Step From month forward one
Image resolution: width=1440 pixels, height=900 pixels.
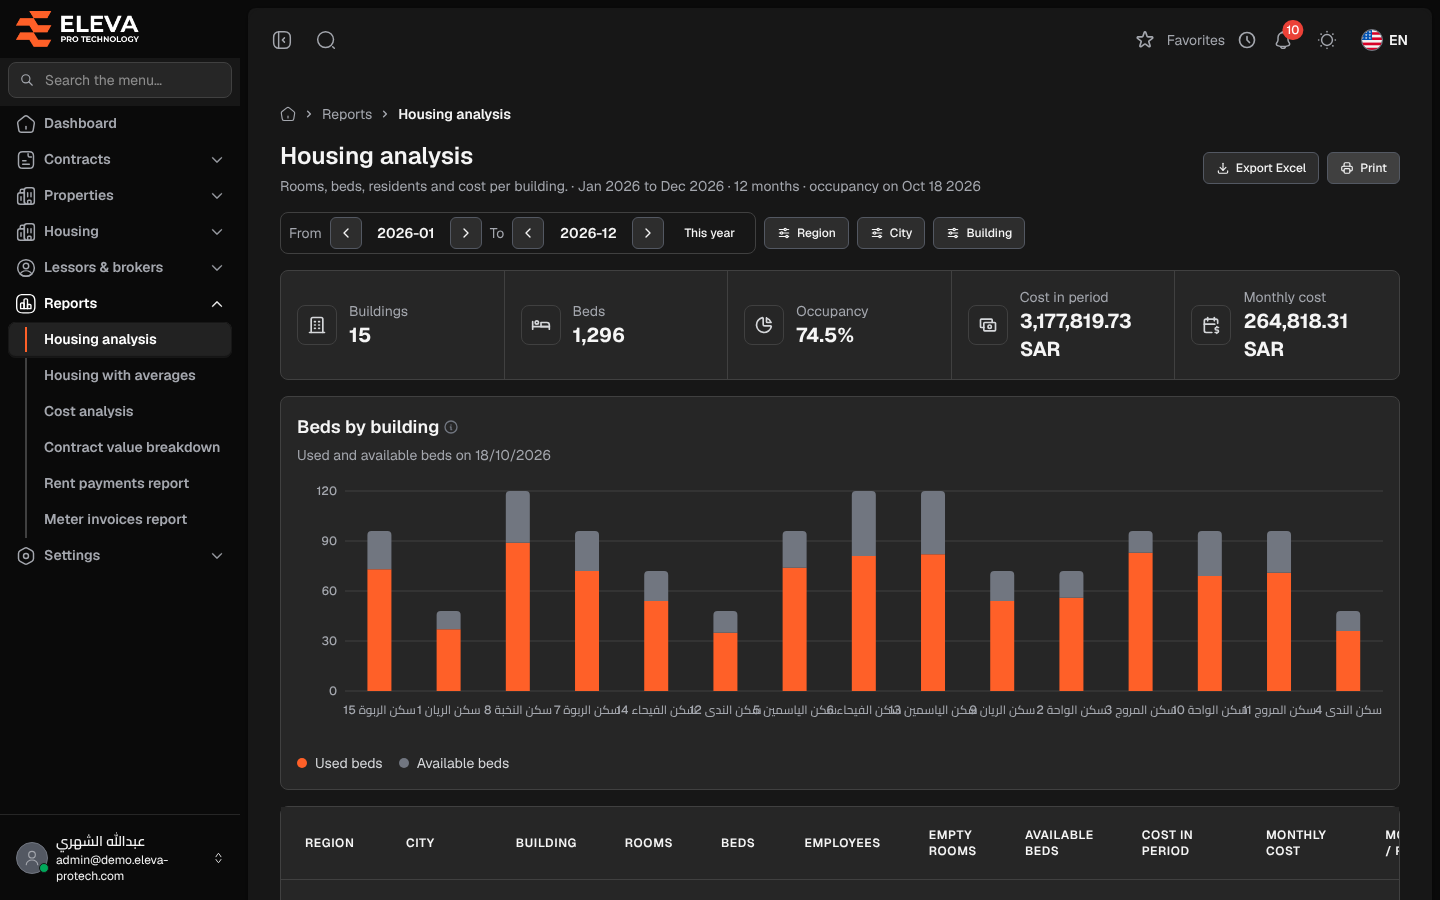(x=466, y=233)
